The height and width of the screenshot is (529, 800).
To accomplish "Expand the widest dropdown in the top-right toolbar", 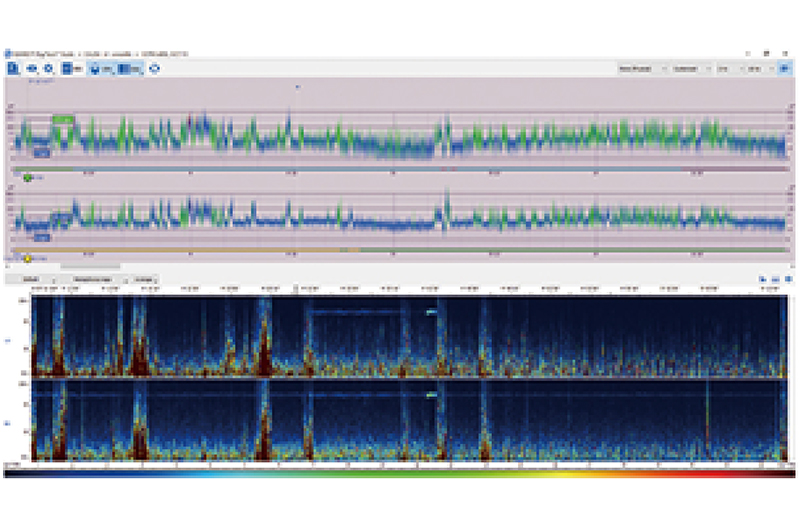I will 637,68.
